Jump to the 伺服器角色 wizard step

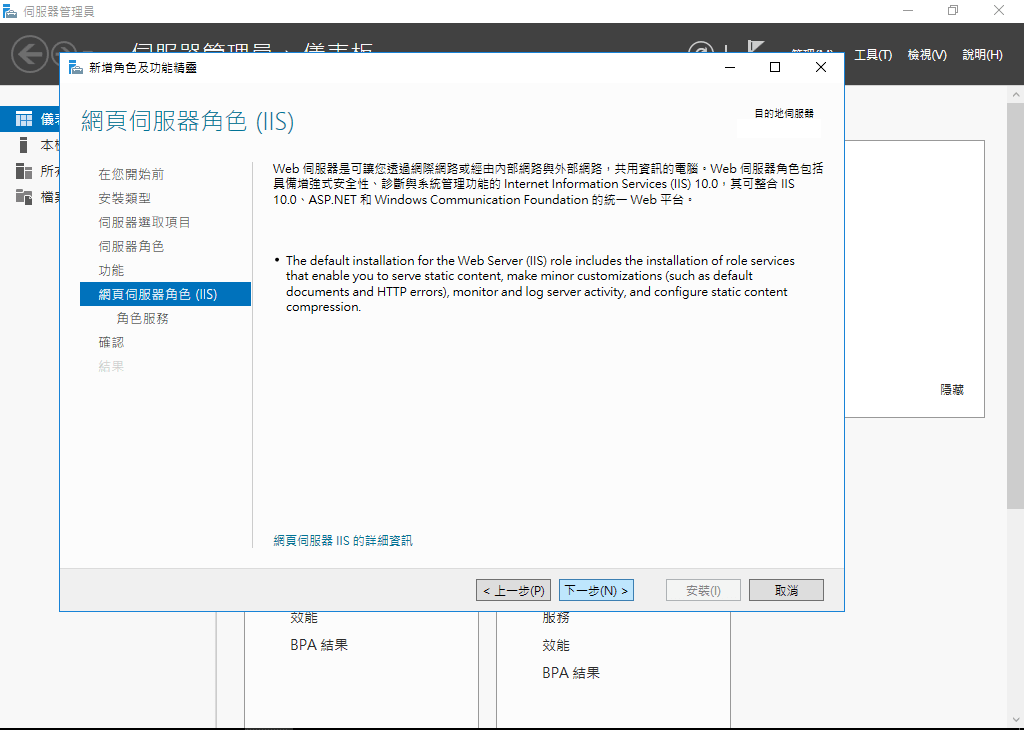click(131, 247)
